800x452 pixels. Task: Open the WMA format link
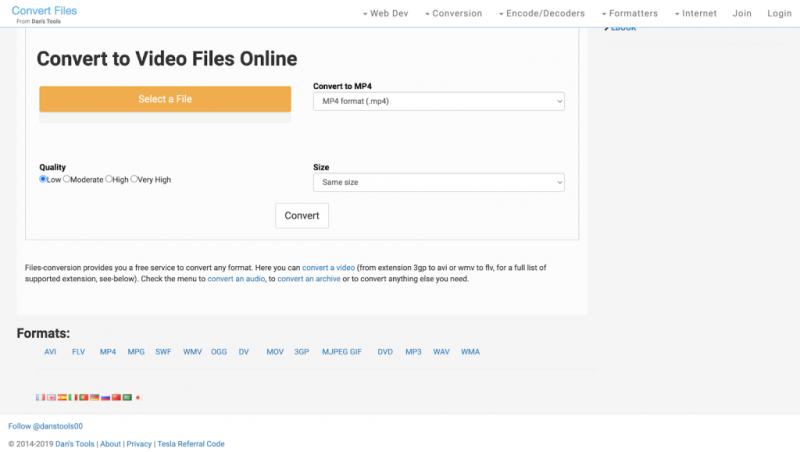coord(470,351)
